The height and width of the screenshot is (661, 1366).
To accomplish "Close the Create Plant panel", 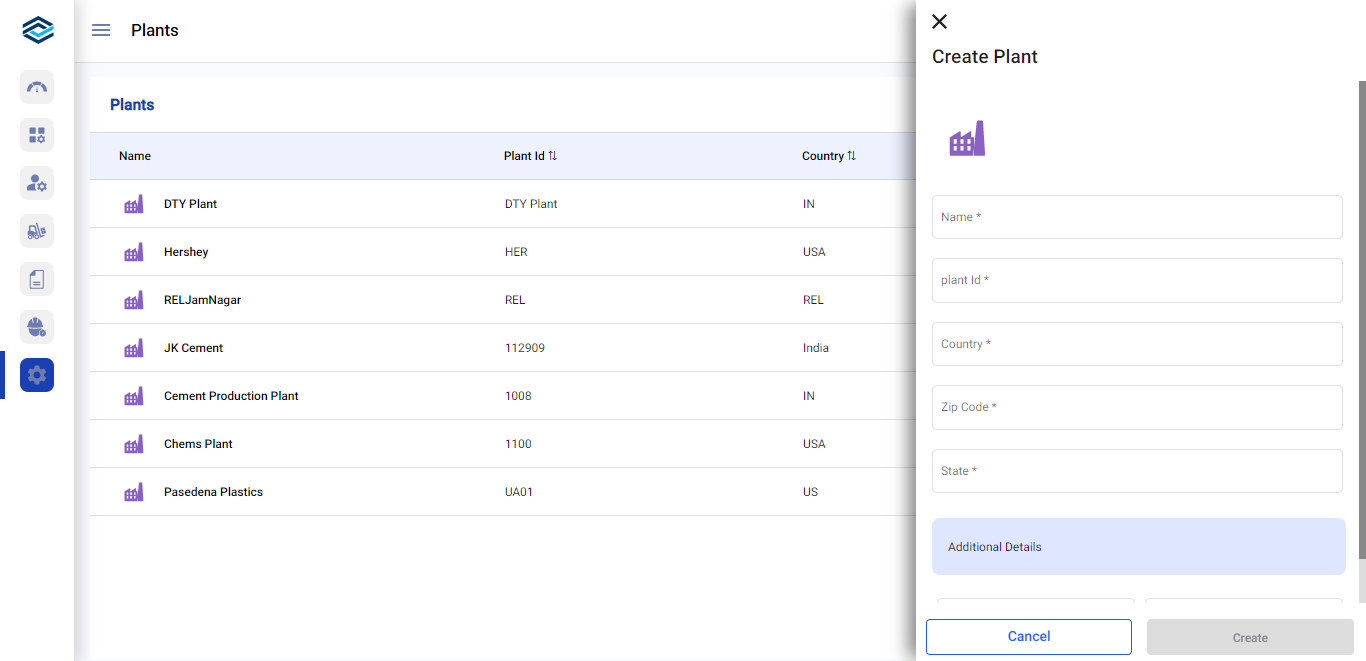I will click(939, 22).
